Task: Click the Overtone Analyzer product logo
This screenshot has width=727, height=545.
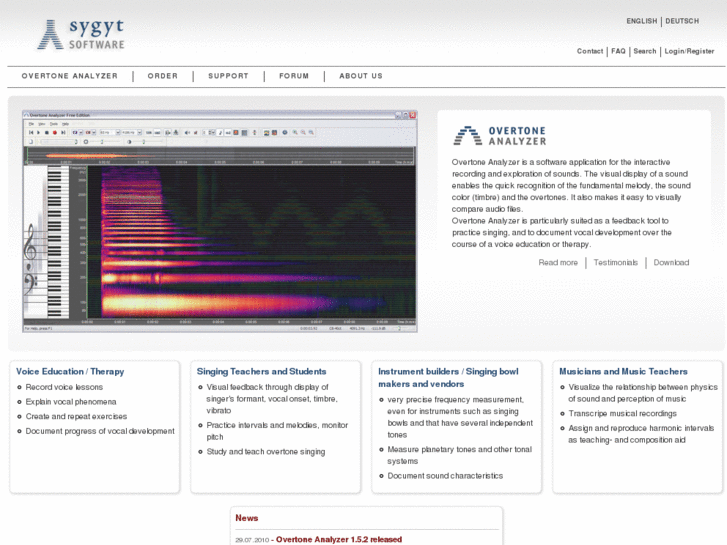Action: pos(499,136)
